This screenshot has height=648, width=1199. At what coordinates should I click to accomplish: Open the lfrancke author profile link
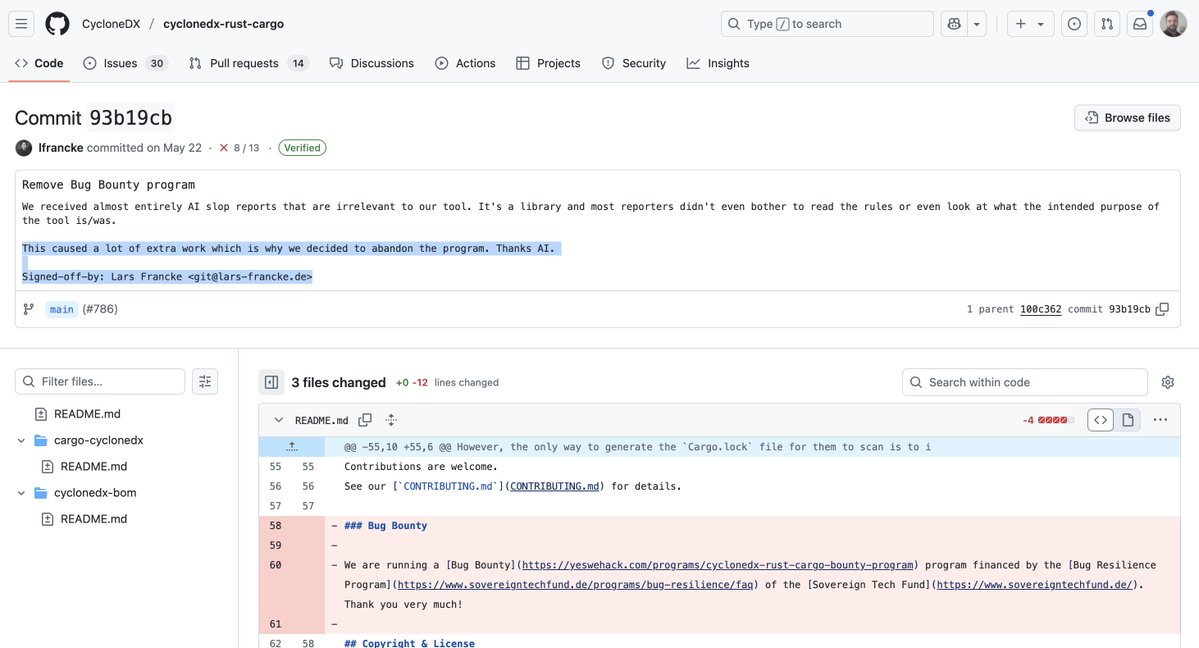click(x=60, y=148)
